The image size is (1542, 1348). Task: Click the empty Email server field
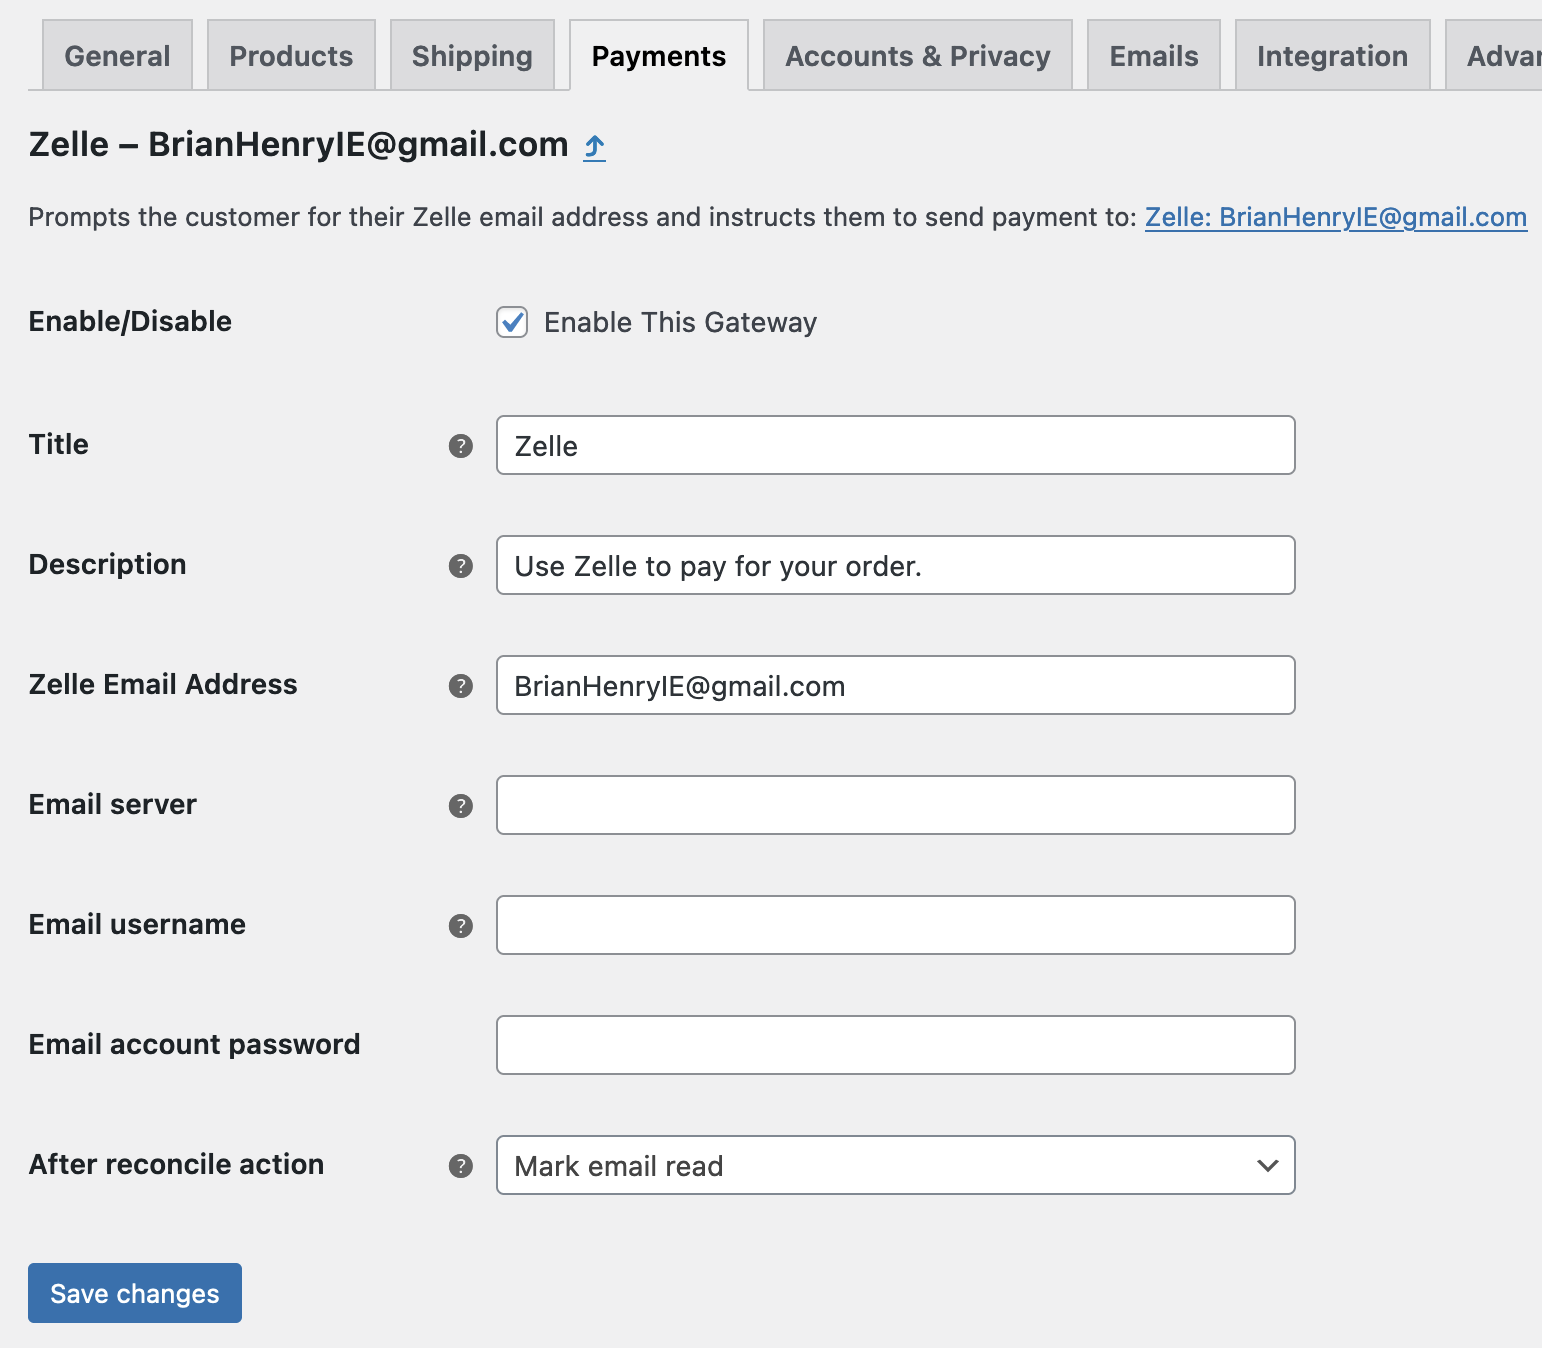[895, 805]
